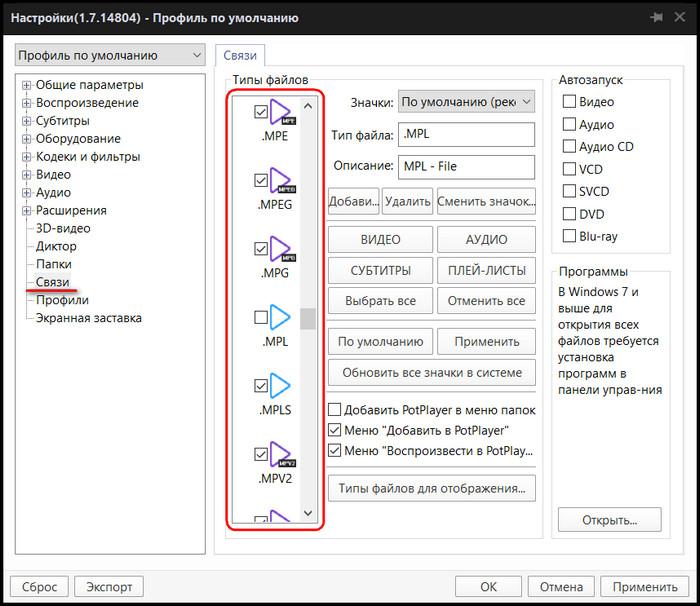Uncheck the .MPG association checkbox
Screen dimensions: 700x606
[x=261, y=249]
